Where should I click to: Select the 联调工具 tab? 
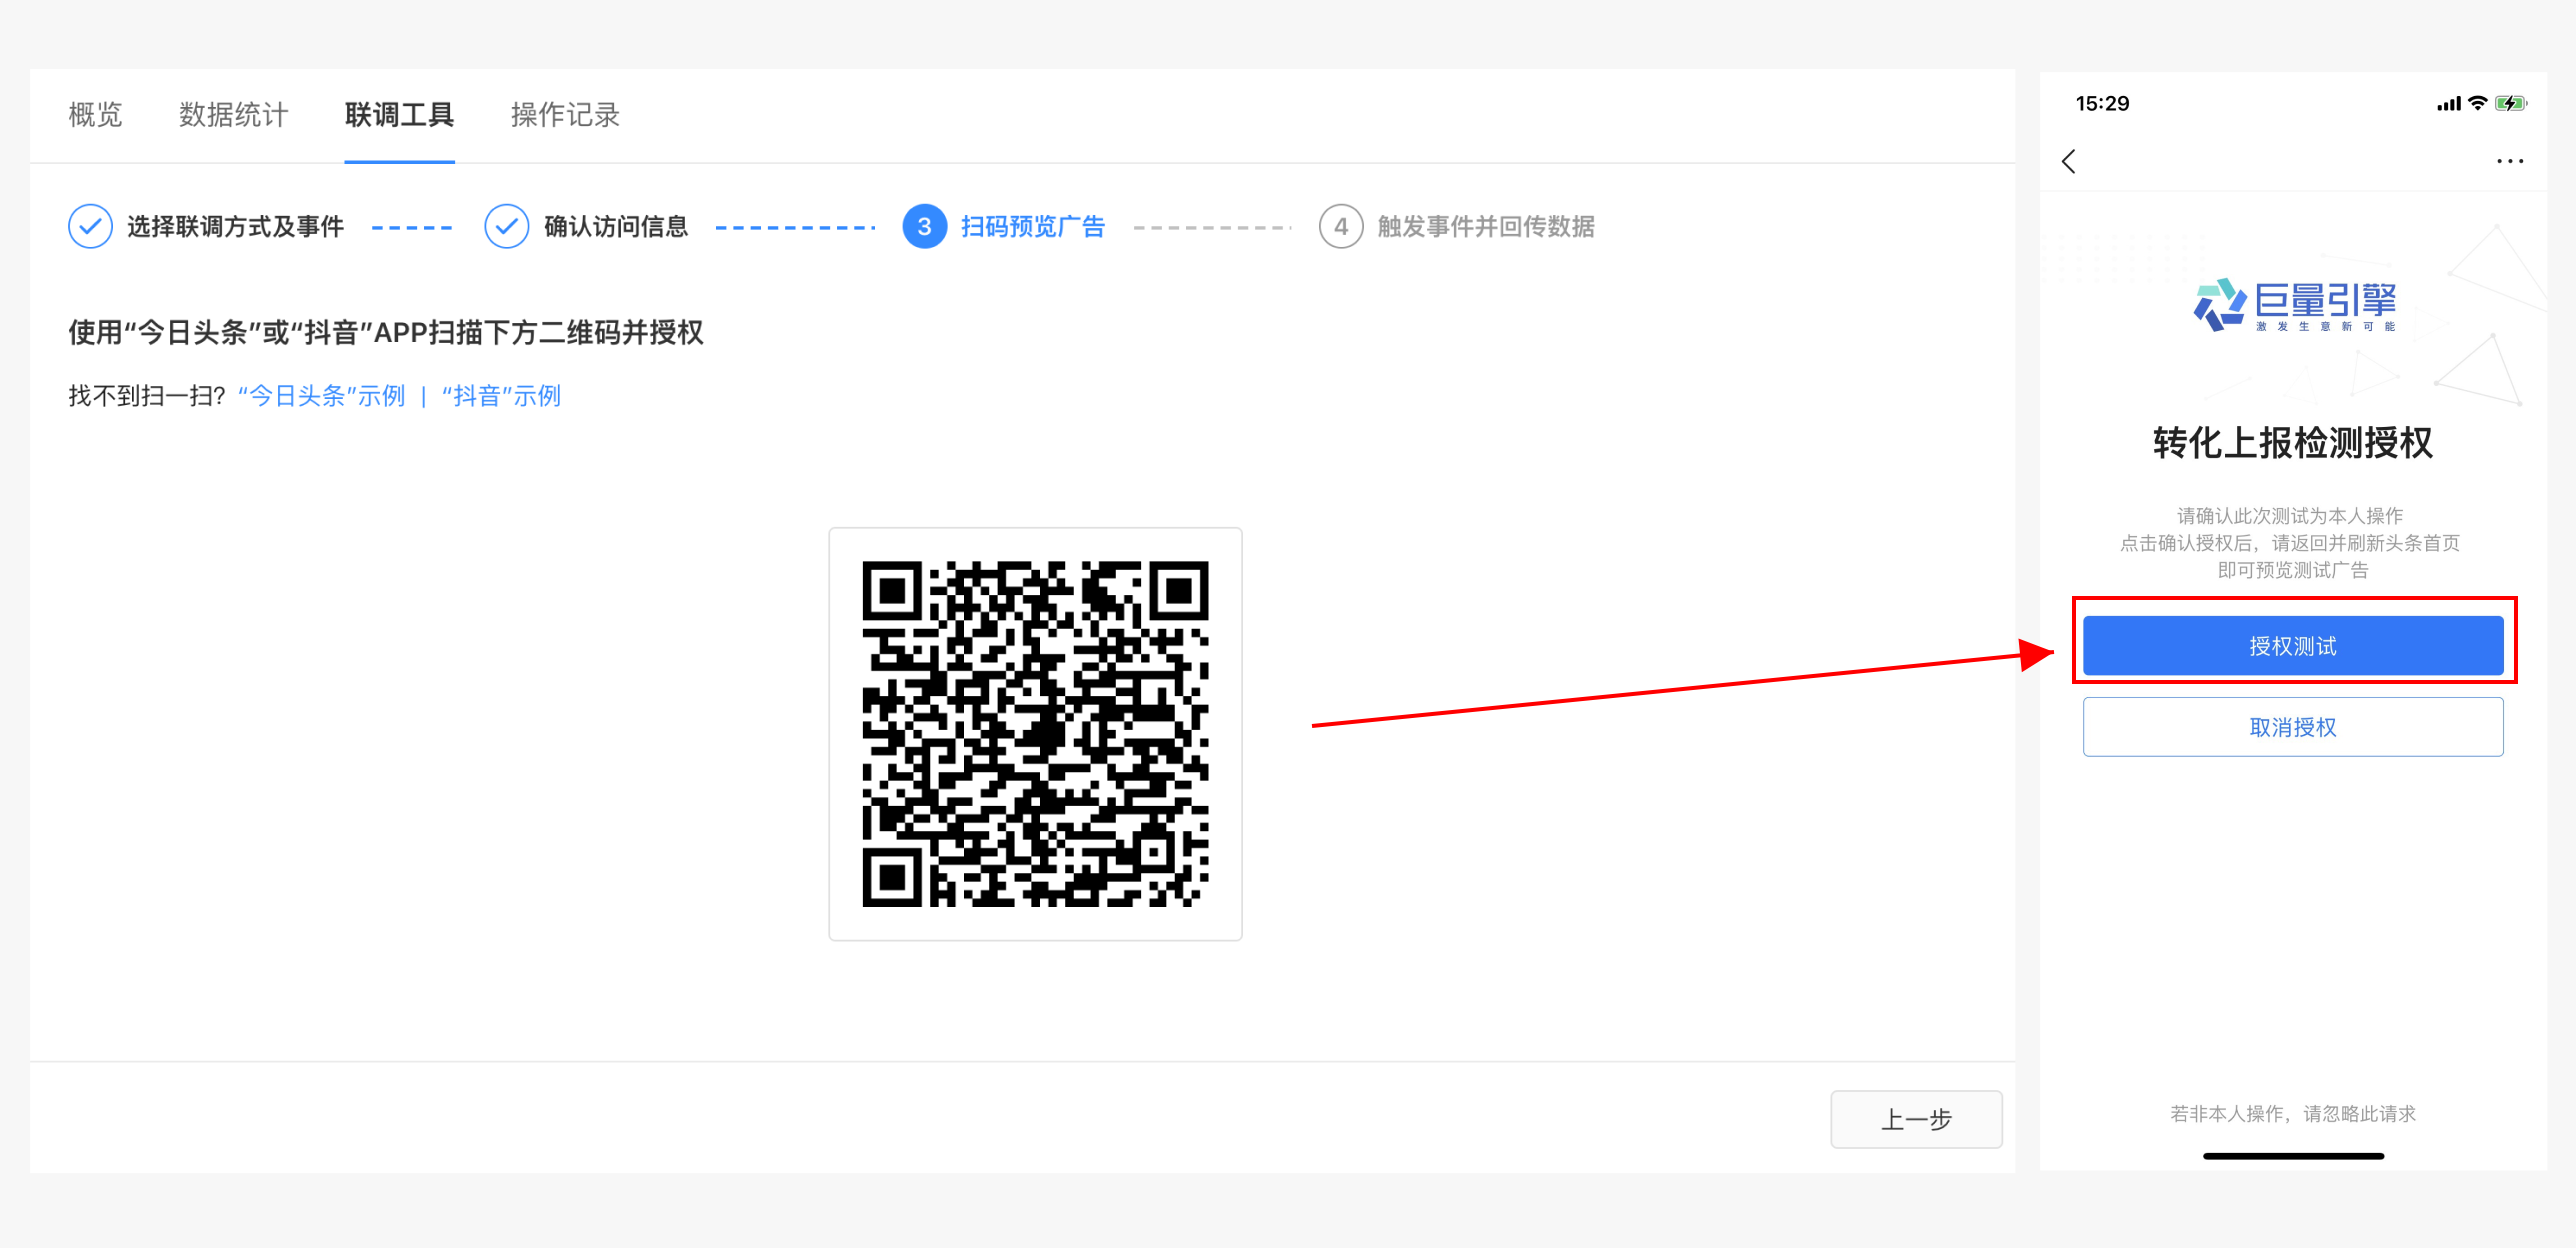pyautogui.click(x=399, y=115)
